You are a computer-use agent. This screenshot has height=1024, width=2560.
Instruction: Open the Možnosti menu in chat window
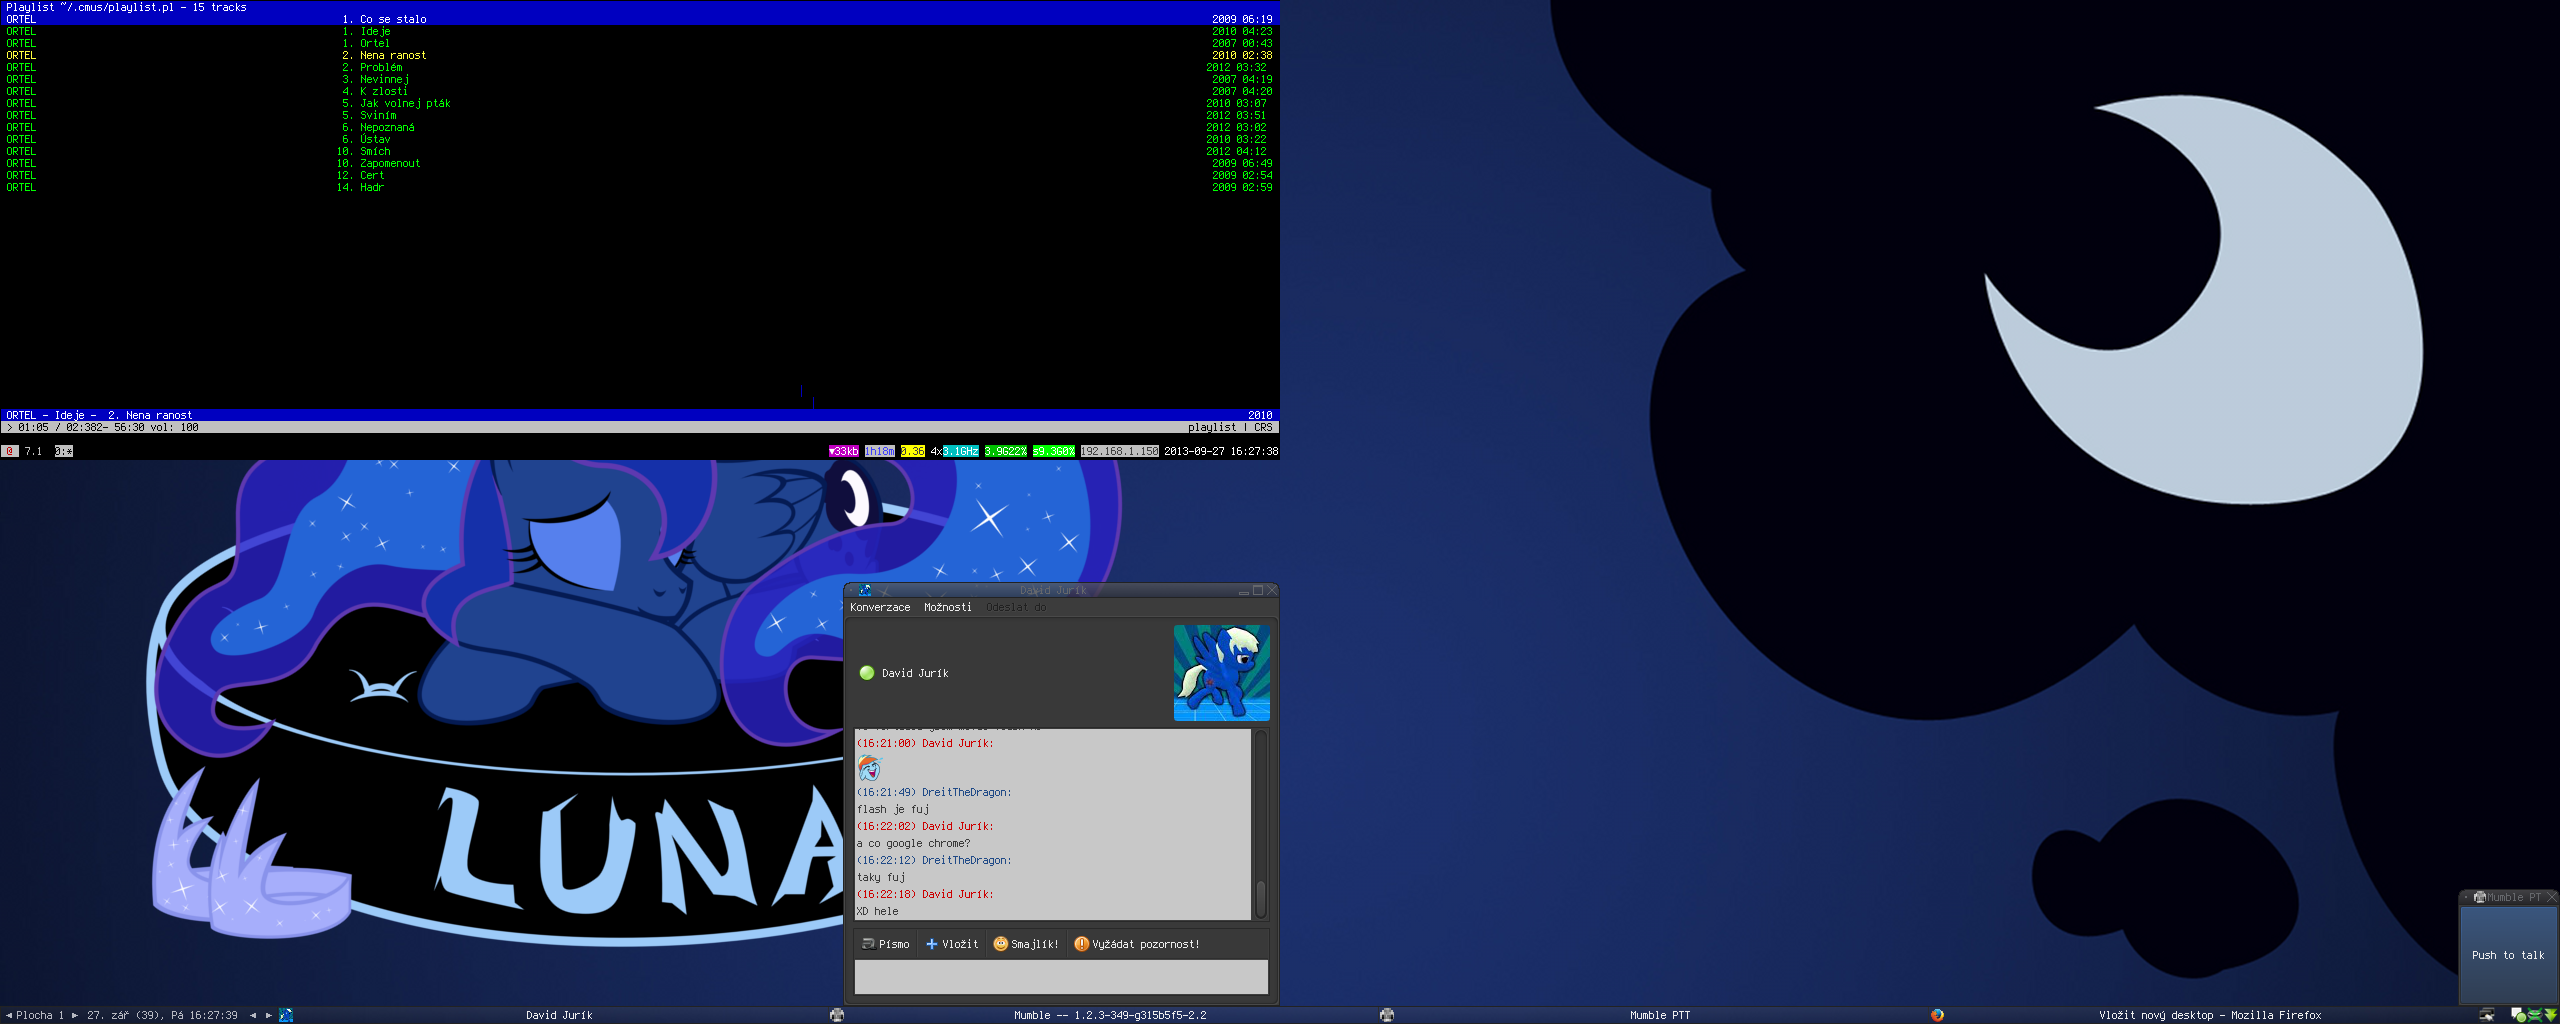click(x=947, y=607)
